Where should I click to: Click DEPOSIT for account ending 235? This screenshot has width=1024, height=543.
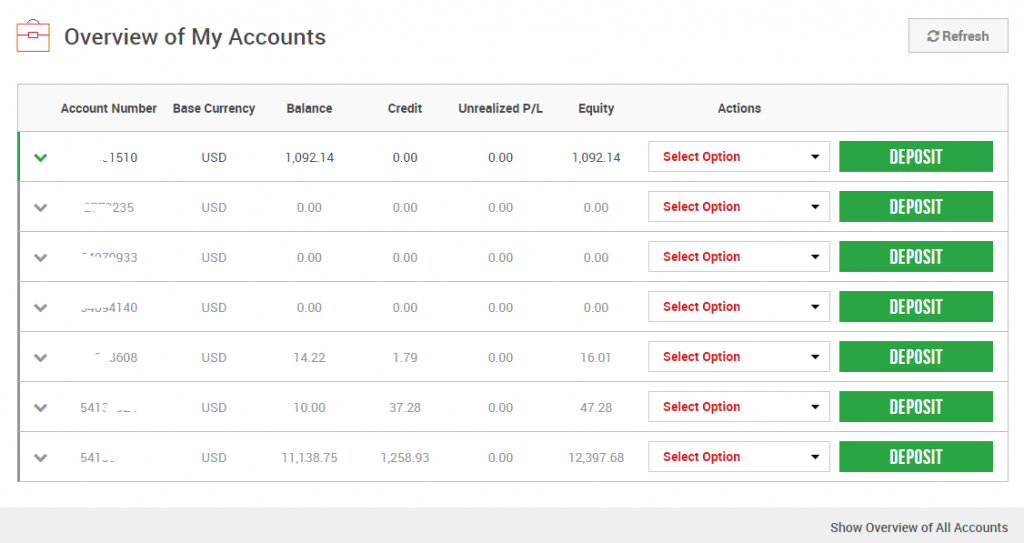(x=916, y=206)
